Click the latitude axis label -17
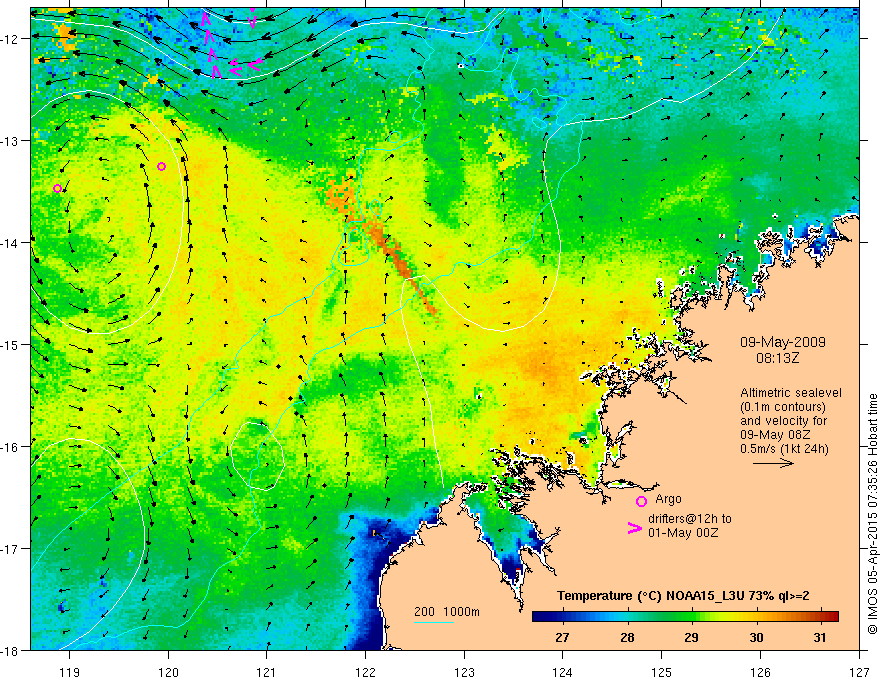The height and width of the screenshot is (680, 880). [10, 548]
